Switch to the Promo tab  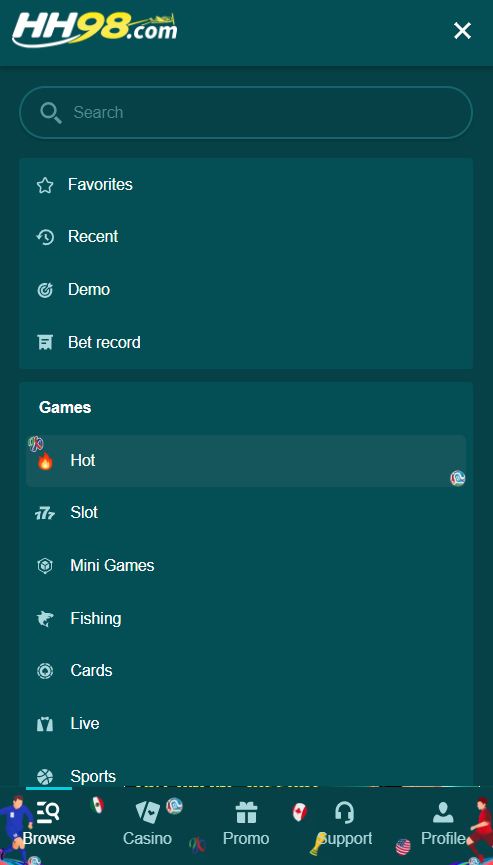click(246, 824)
